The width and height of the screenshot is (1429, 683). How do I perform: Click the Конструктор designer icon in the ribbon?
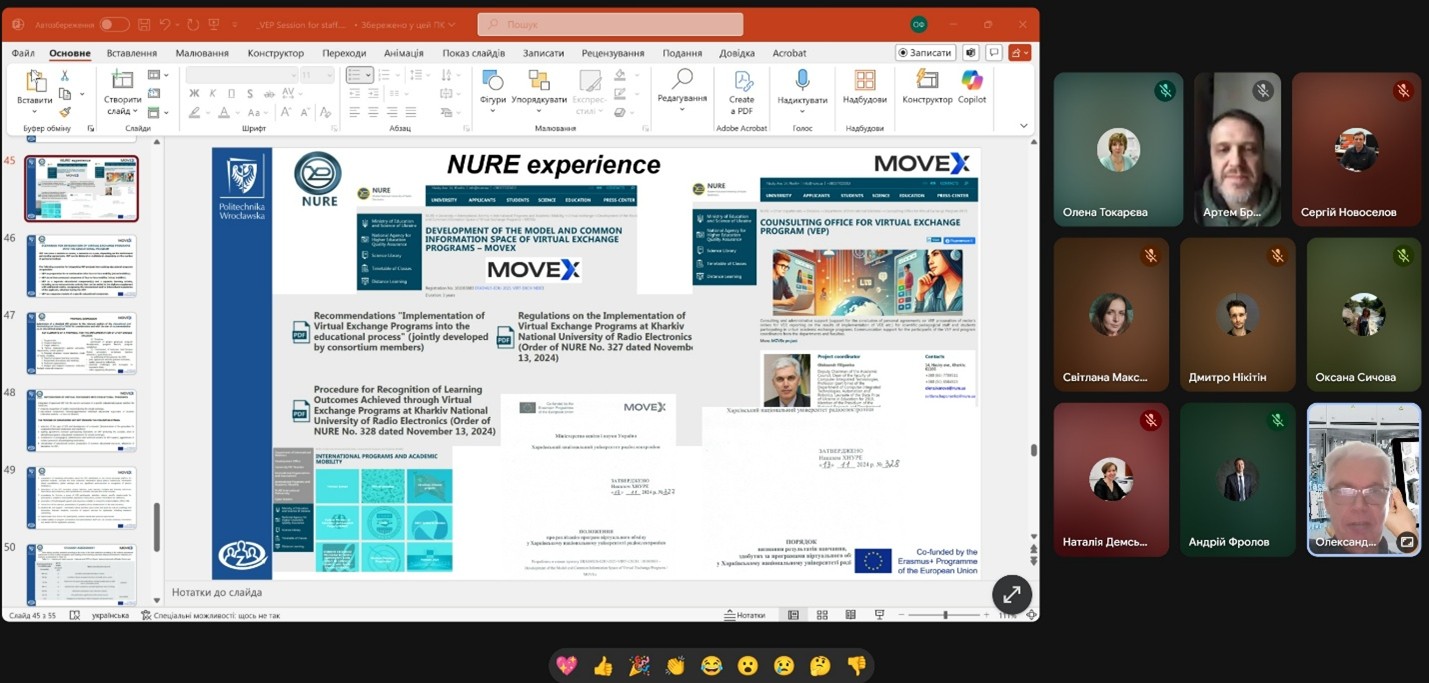pyautogui.click(x=927, y=86)
